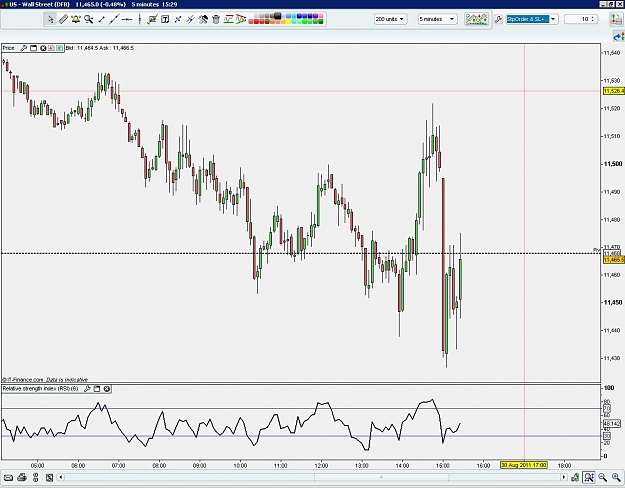Viewport: 625px width, 488px height.
Task: Click the blue arrow trading icon
Action: (x=618, y=37)
